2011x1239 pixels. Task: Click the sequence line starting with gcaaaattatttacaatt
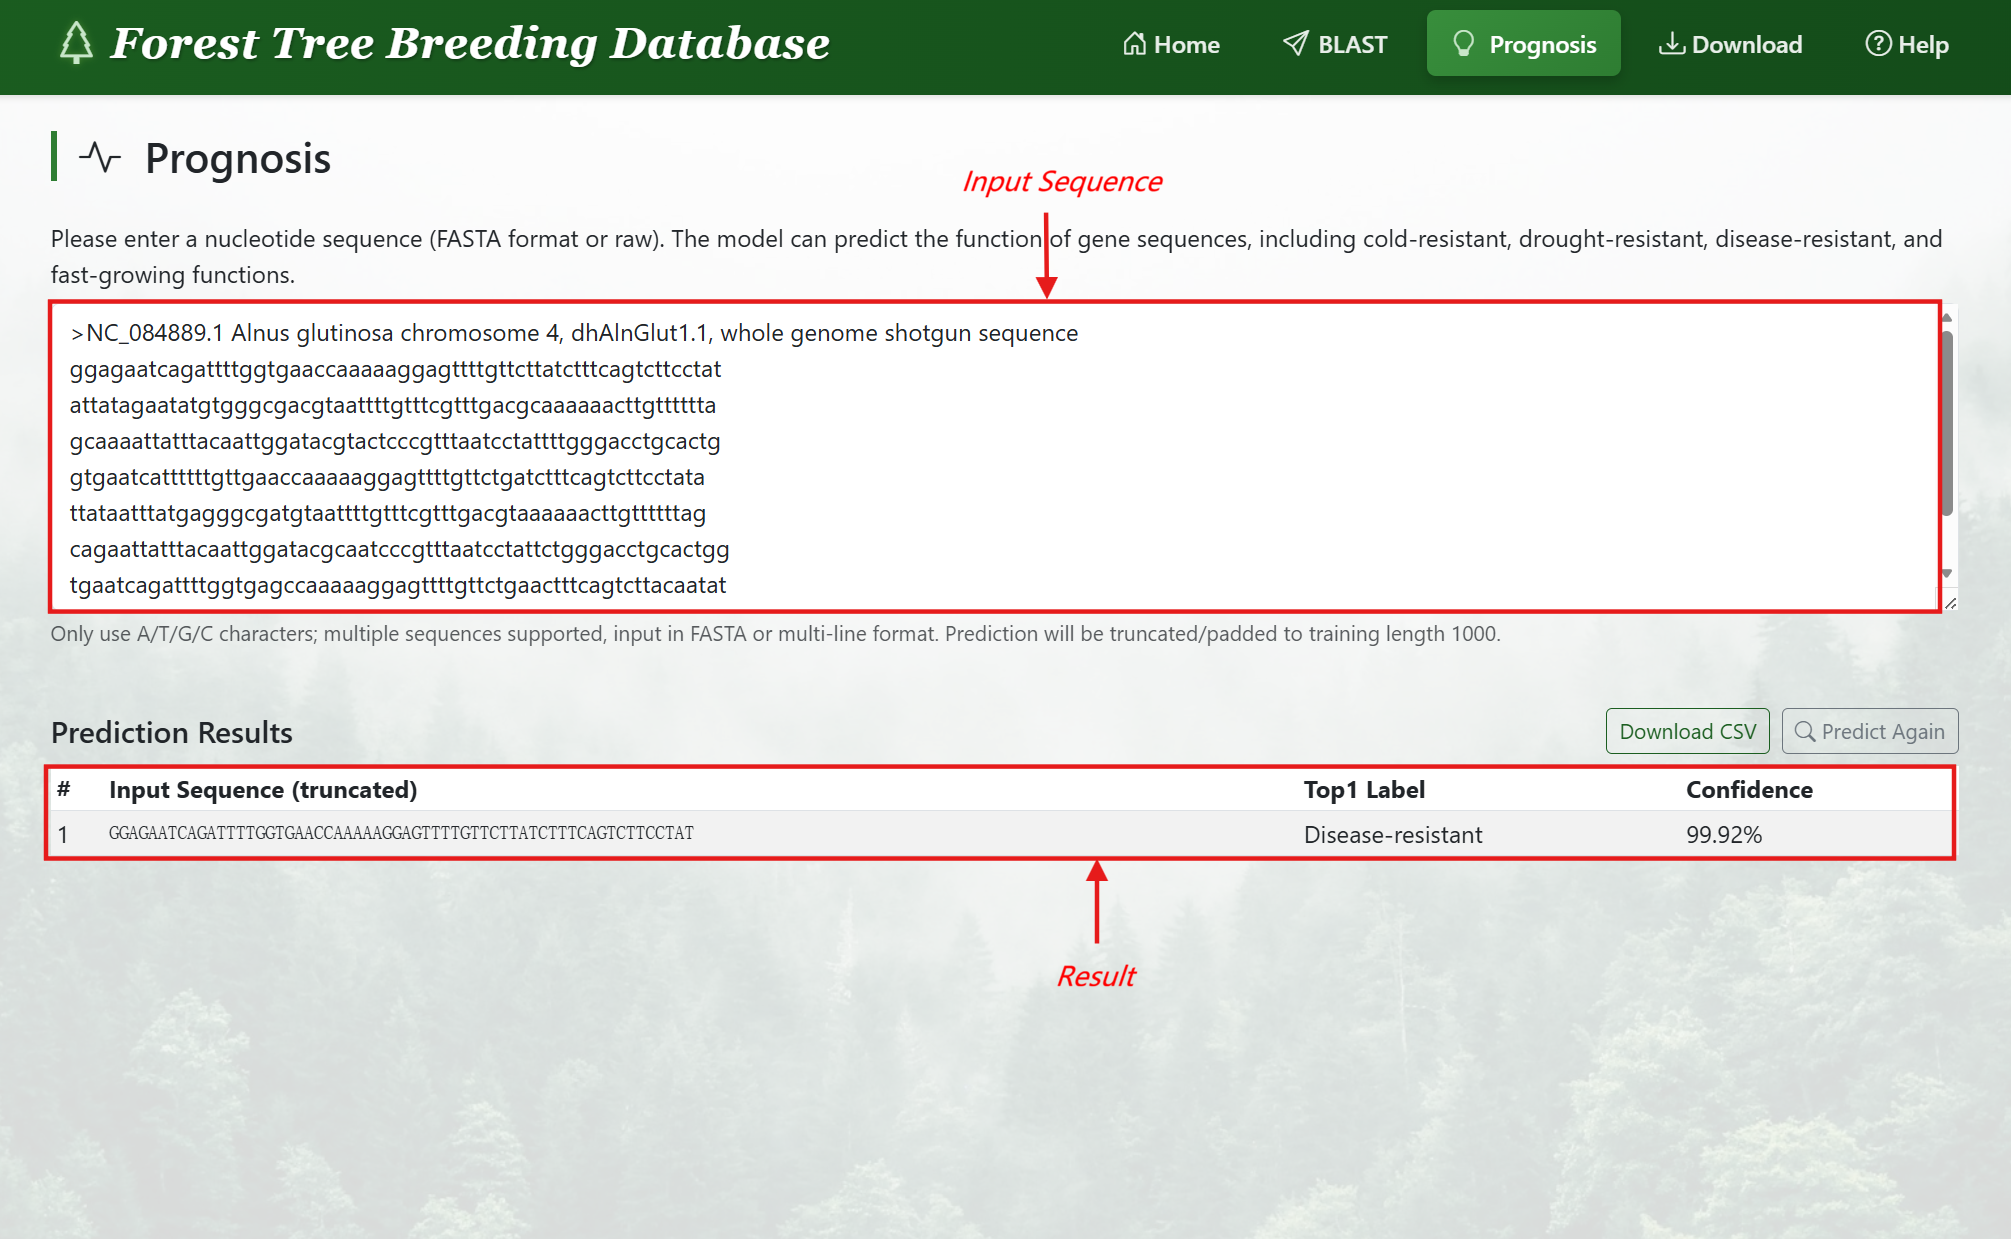pos(395,441)
